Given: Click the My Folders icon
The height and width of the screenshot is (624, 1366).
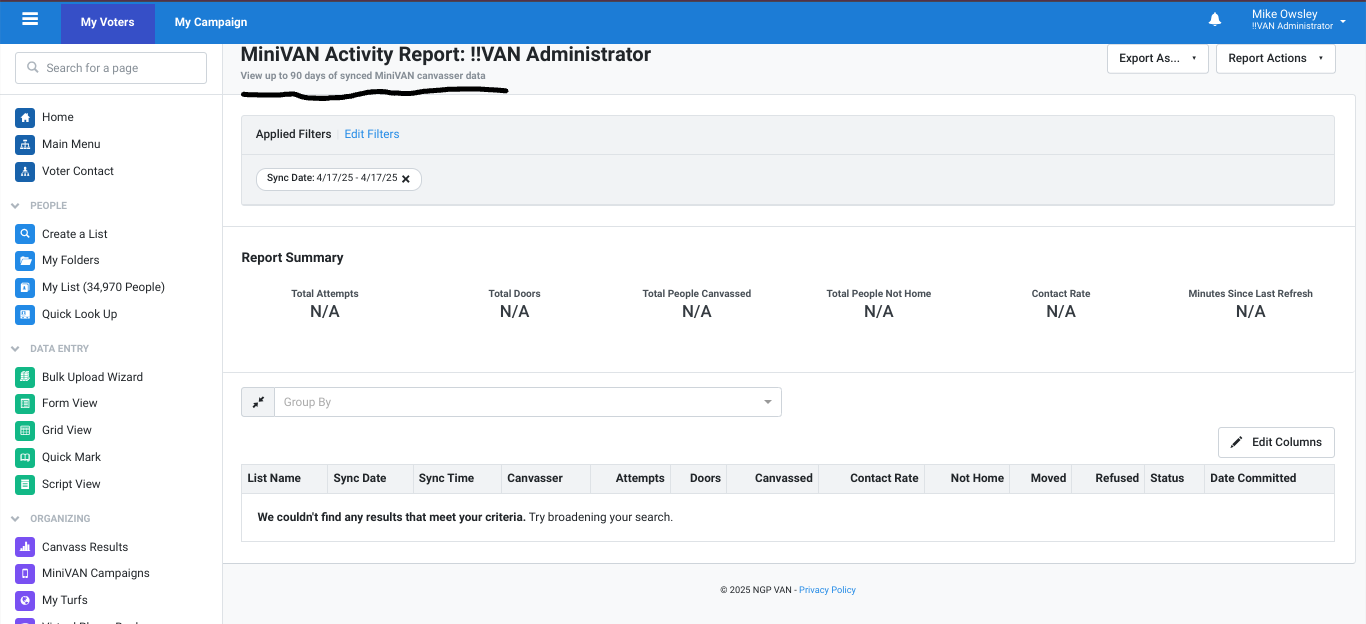Looking at the screenshot, I should [x=25, y=260].
